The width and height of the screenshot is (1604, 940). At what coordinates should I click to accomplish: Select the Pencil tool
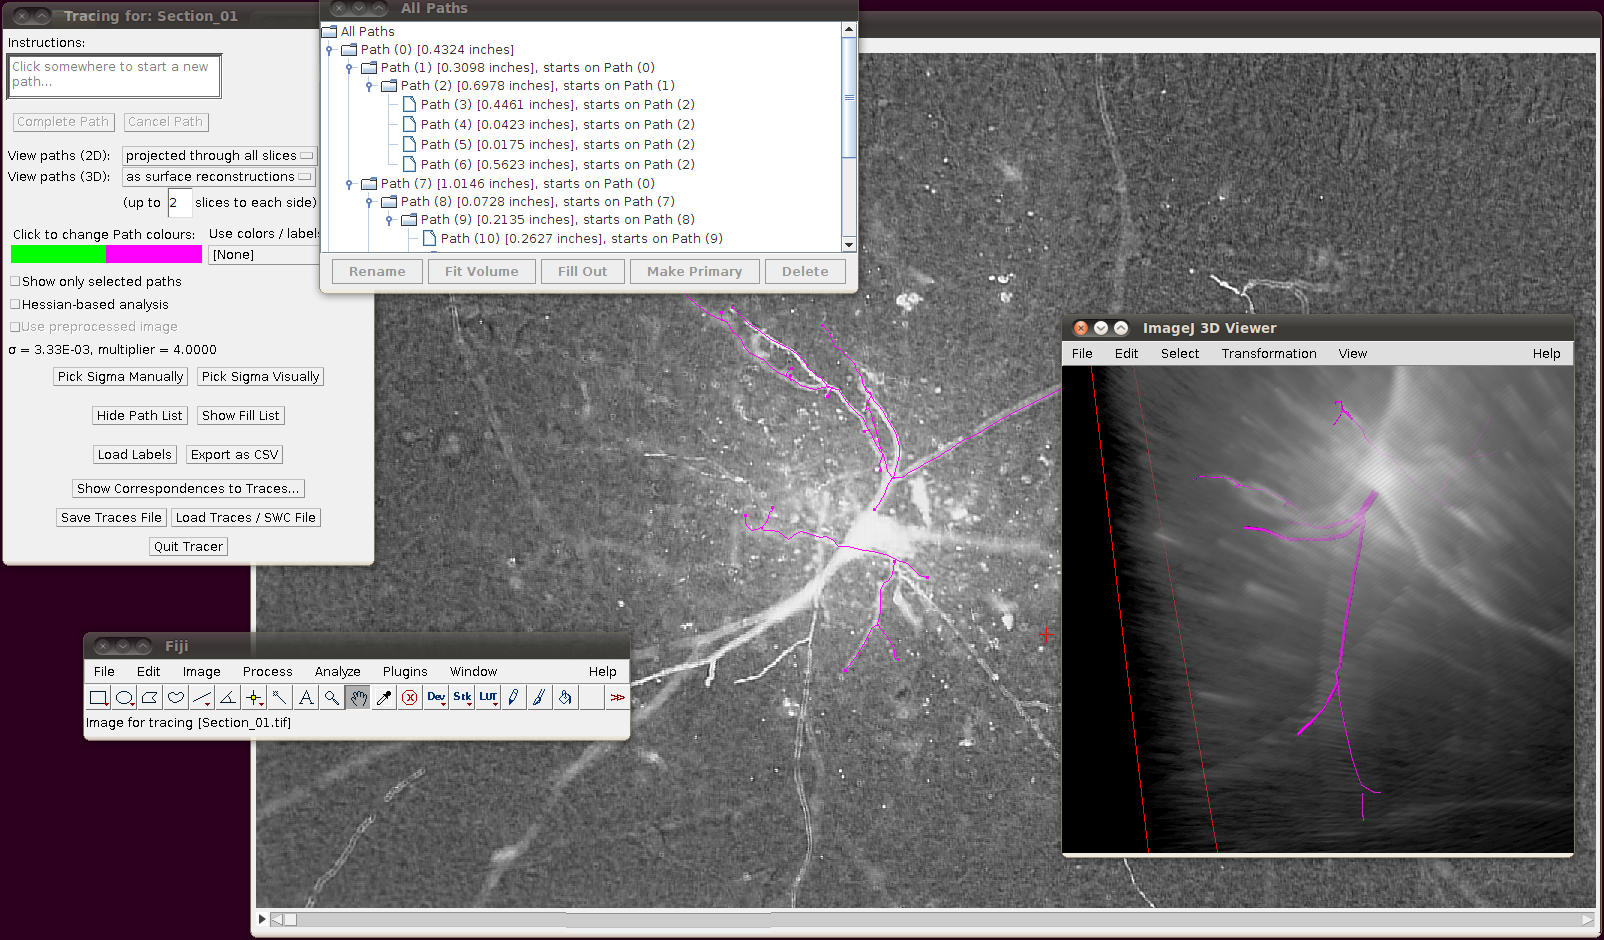click(x=514, y=698)
